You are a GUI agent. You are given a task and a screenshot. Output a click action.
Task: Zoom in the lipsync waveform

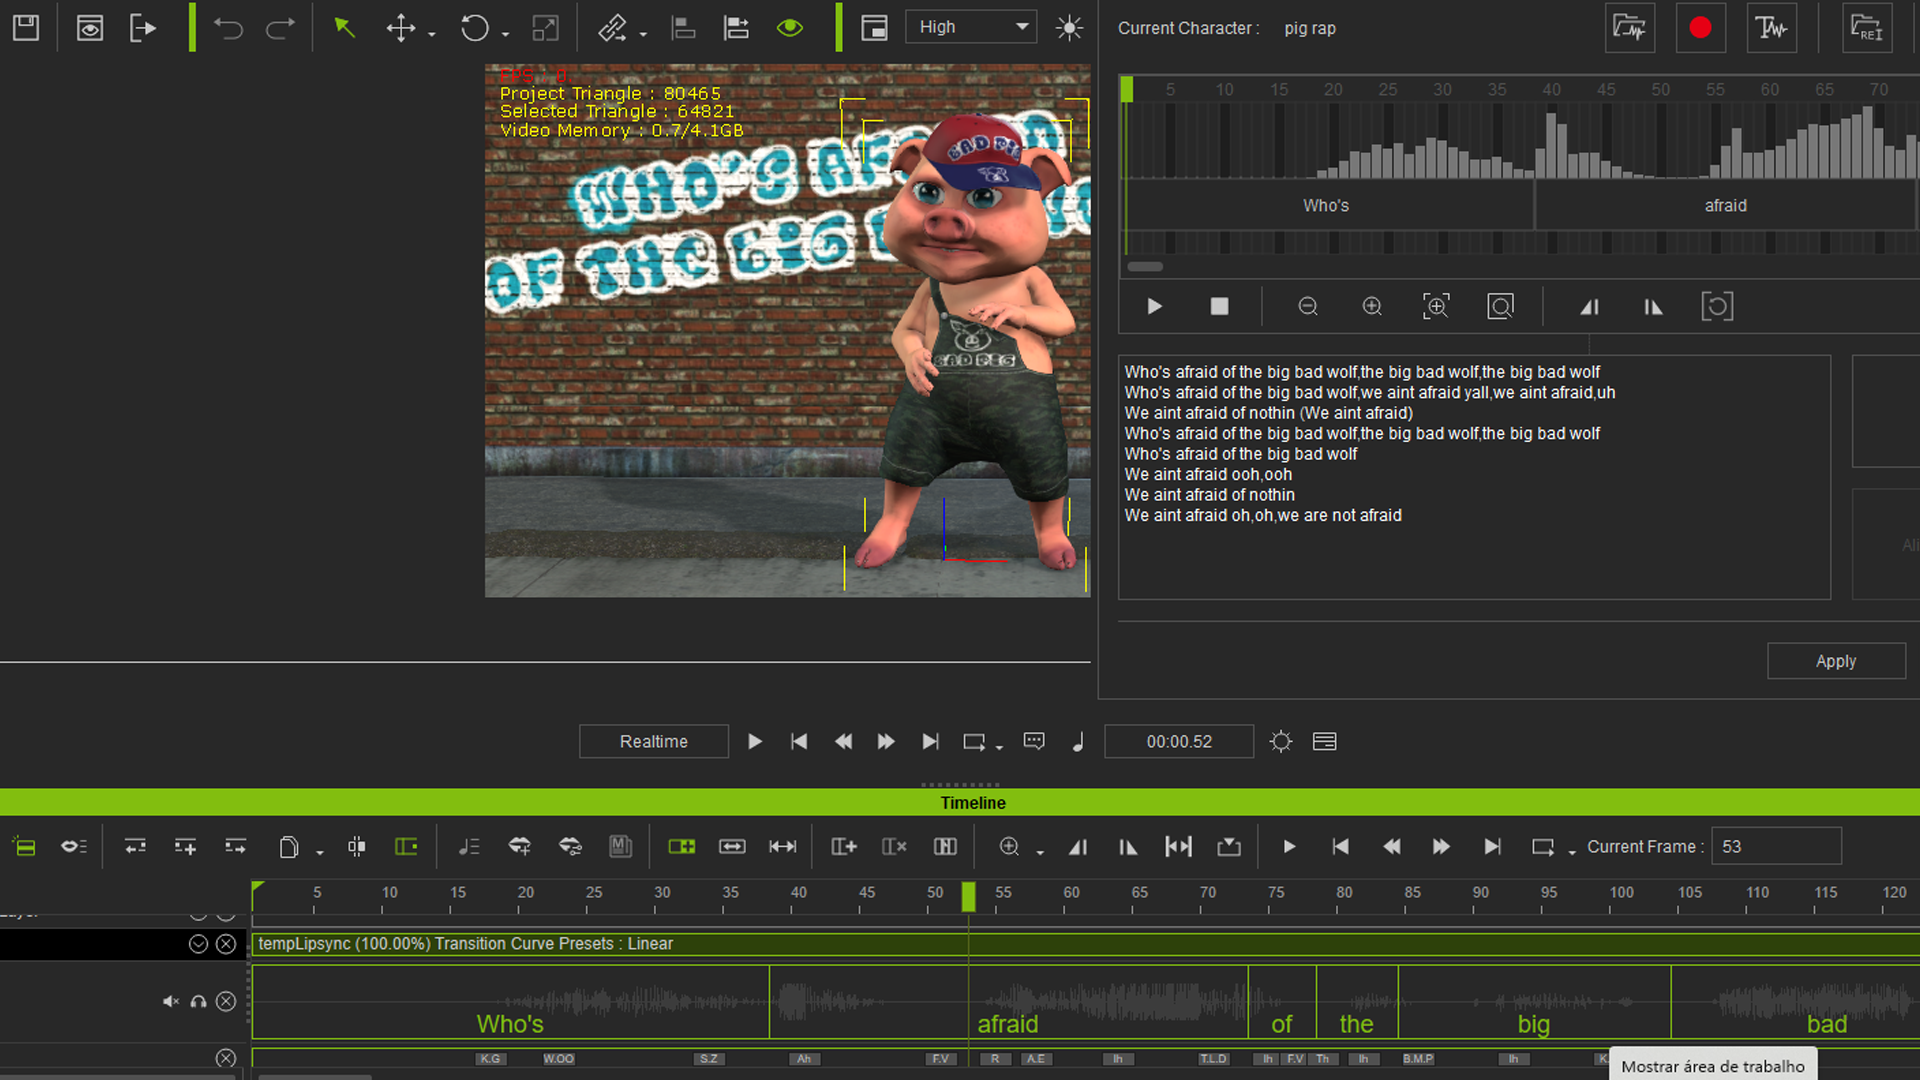click(x=1372, y=306)
